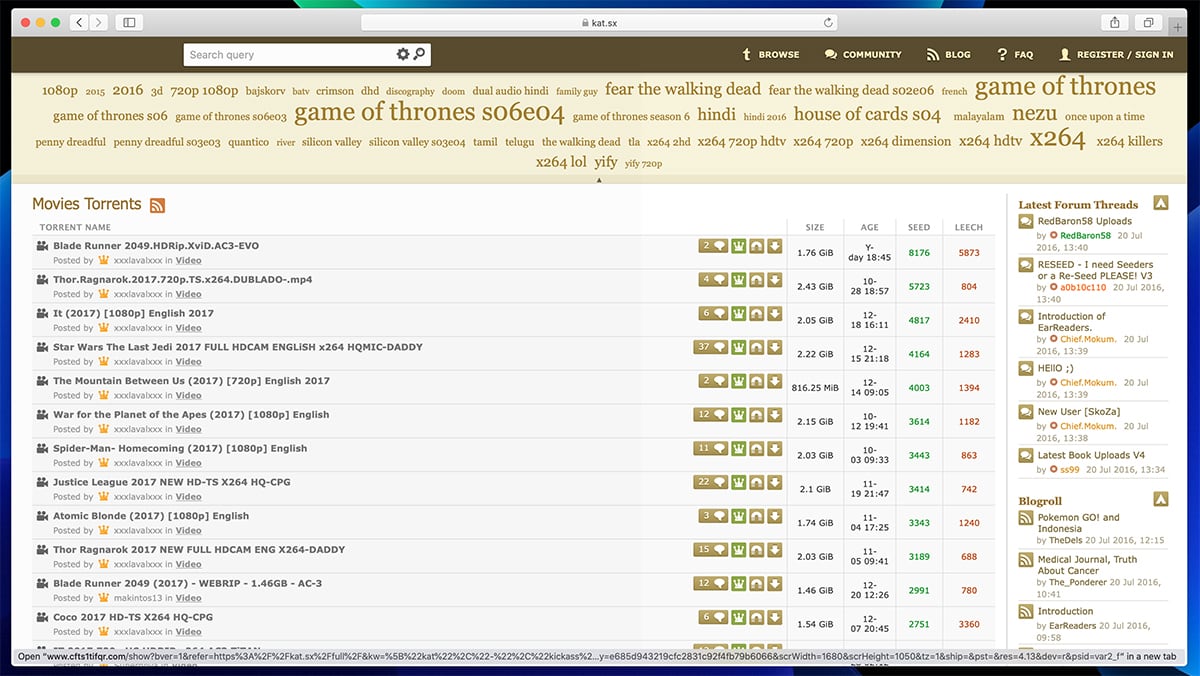Go to the Blog section
The height and width of the screenshot is (676, 1200).
pyautogui.click(x=949, y=55)
